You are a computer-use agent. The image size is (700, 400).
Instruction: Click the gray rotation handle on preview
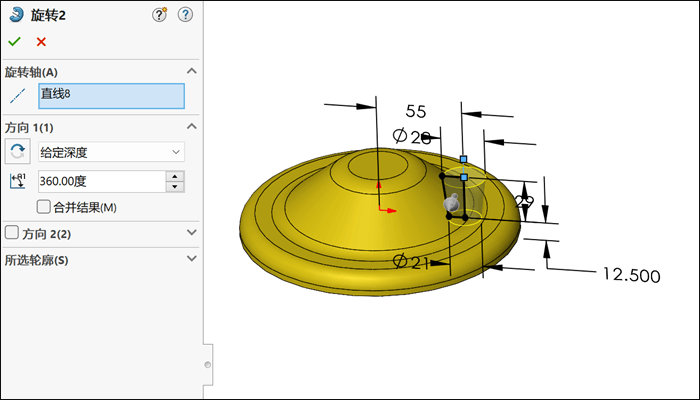[x=451, y=204]
